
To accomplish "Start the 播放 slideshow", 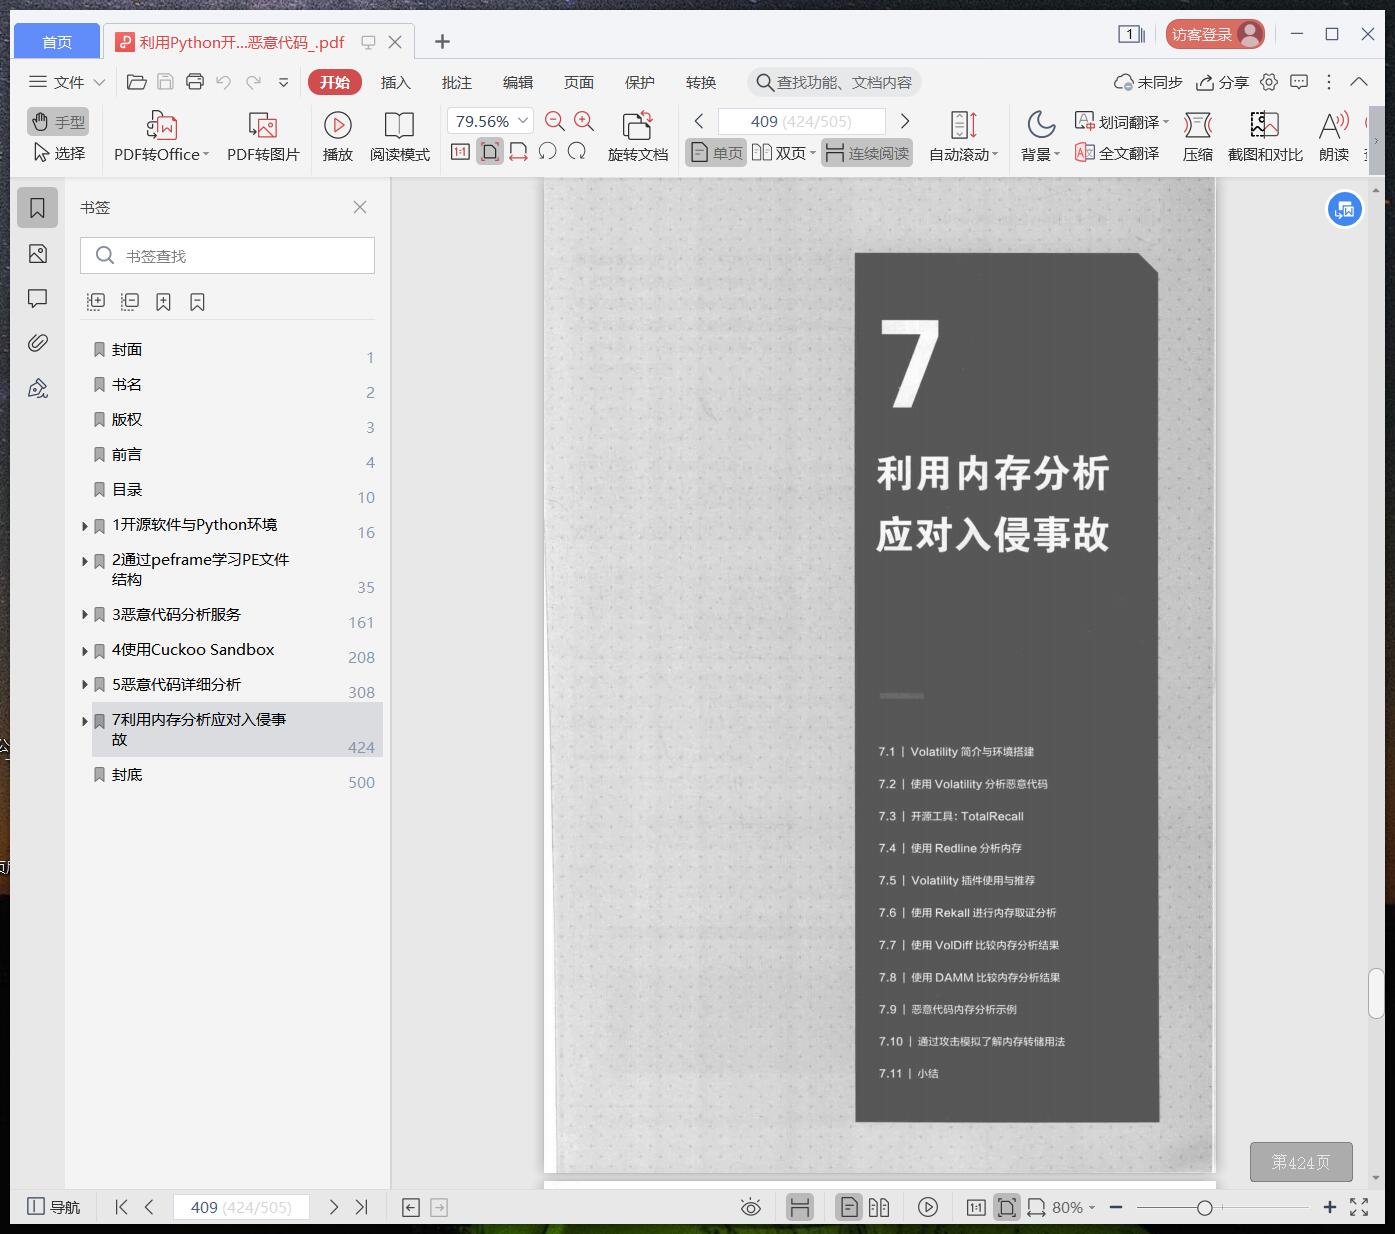I will click(338, 136).
